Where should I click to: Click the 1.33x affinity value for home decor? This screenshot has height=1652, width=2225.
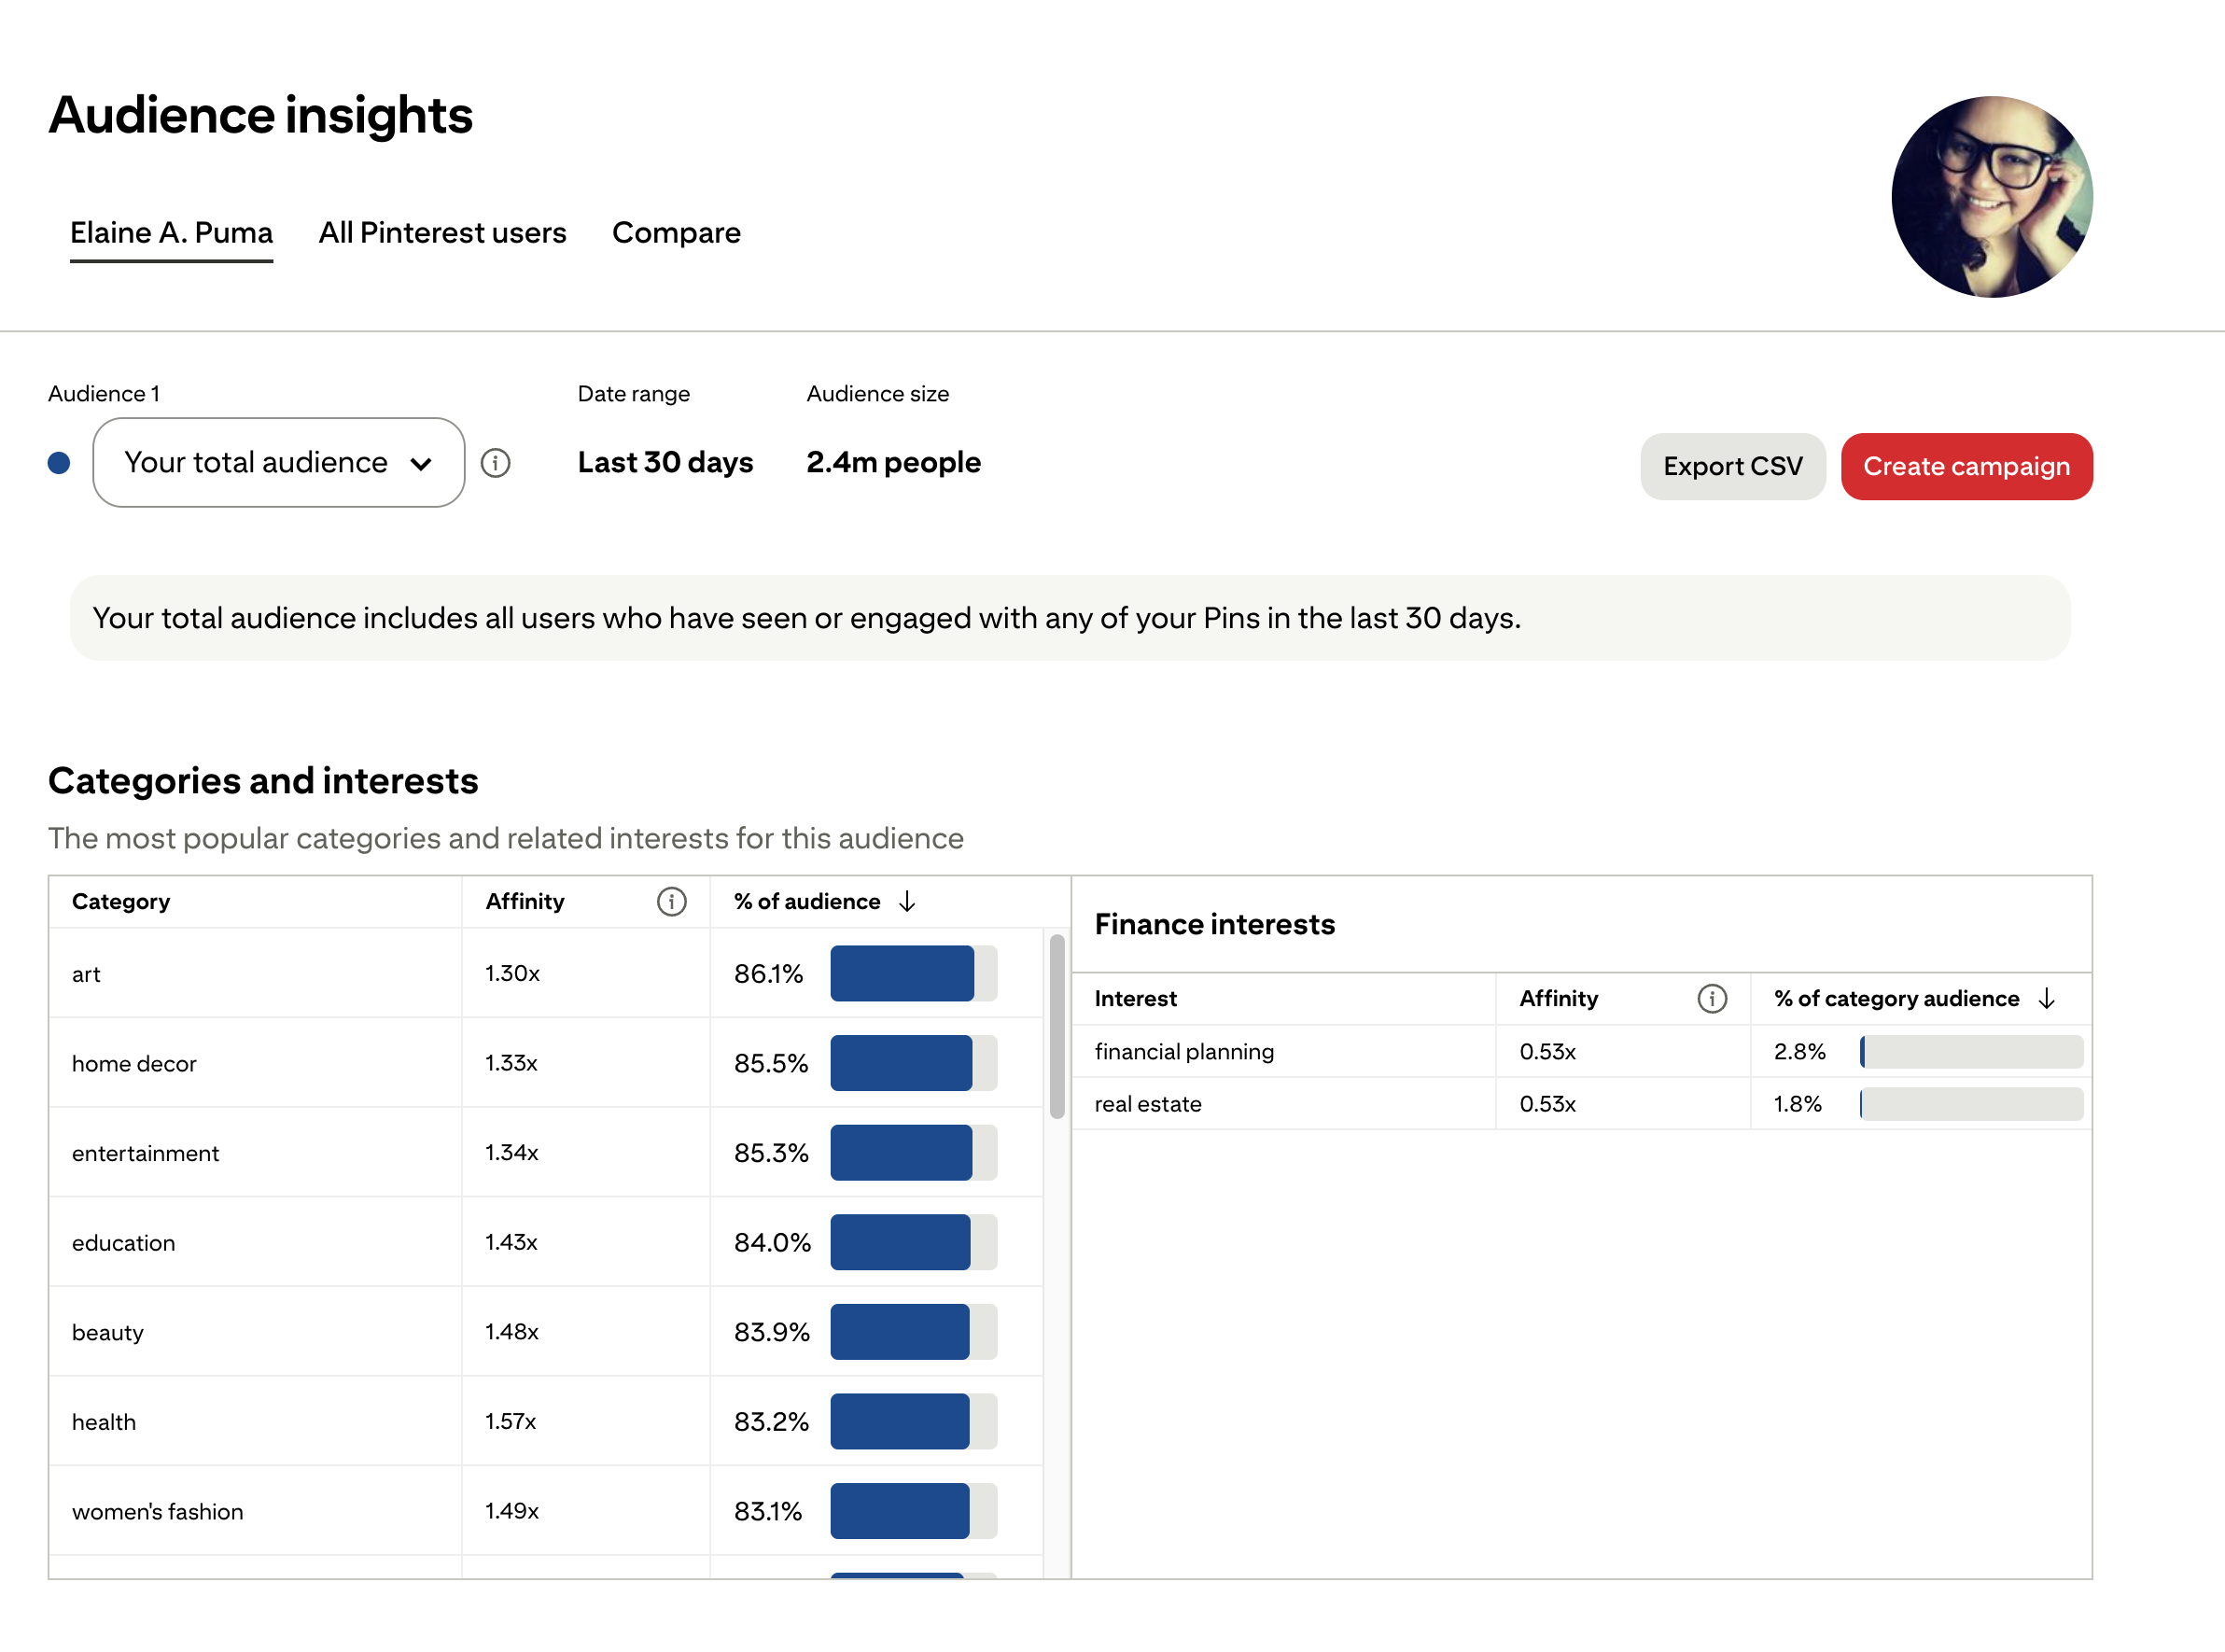511,1063
